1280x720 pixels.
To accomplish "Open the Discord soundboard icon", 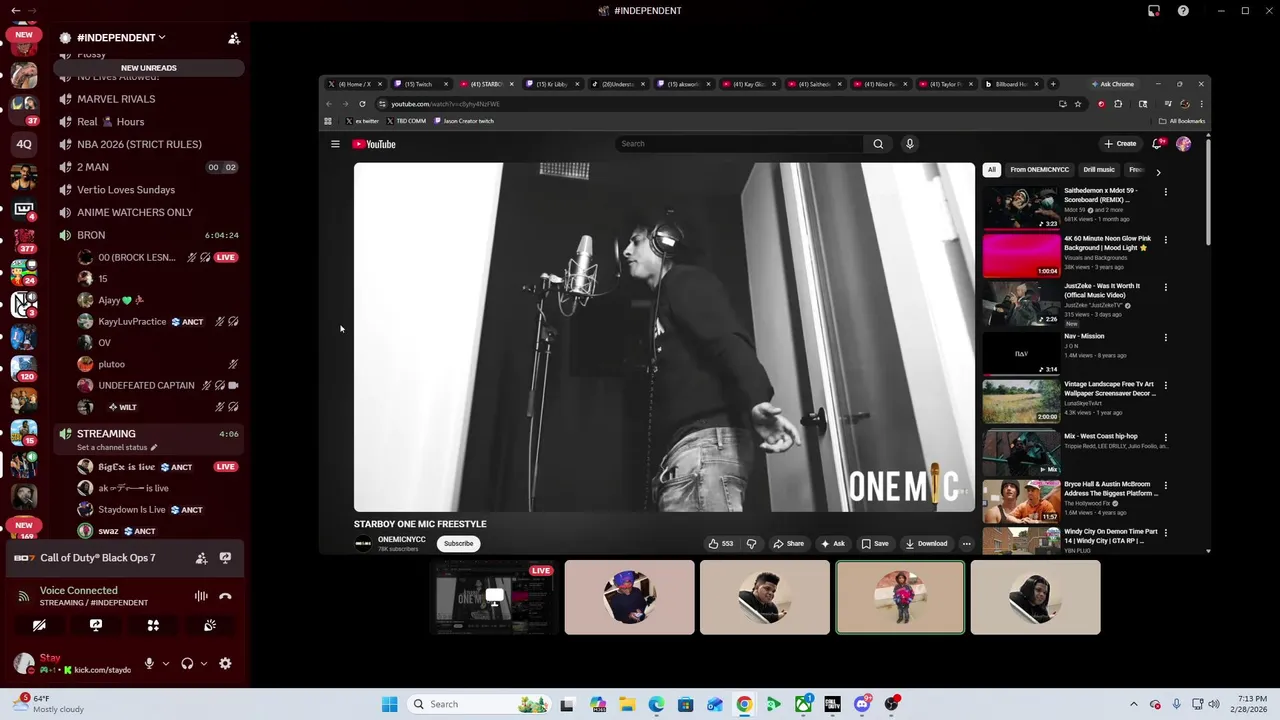I will [x=210, y=625].
